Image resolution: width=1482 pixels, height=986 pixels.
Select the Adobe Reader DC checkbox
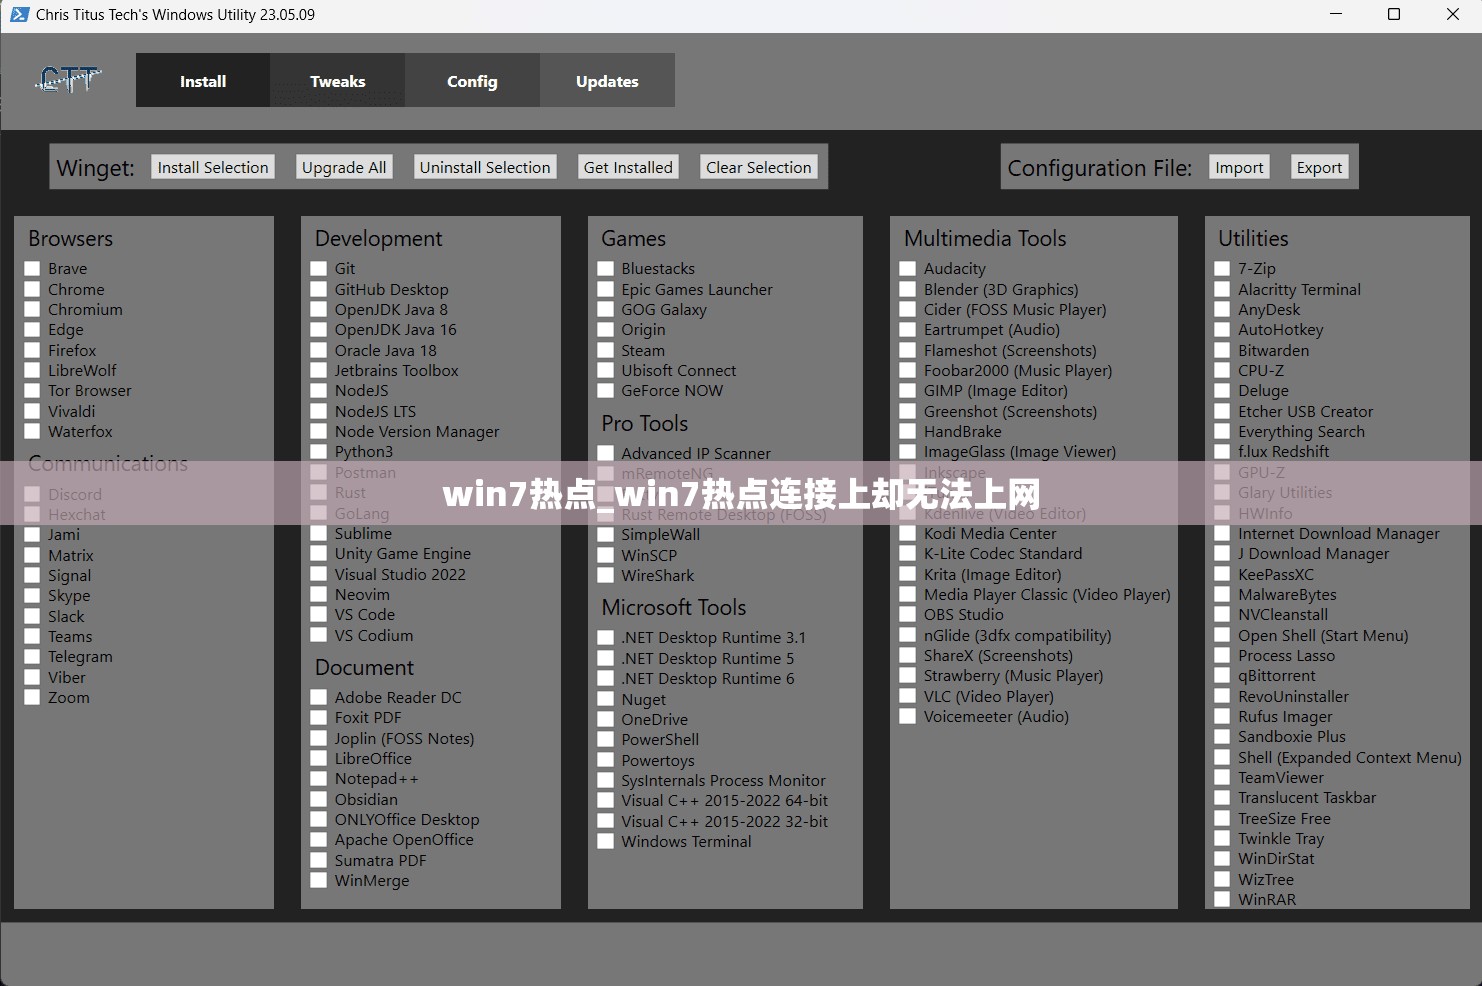(319, 698)
